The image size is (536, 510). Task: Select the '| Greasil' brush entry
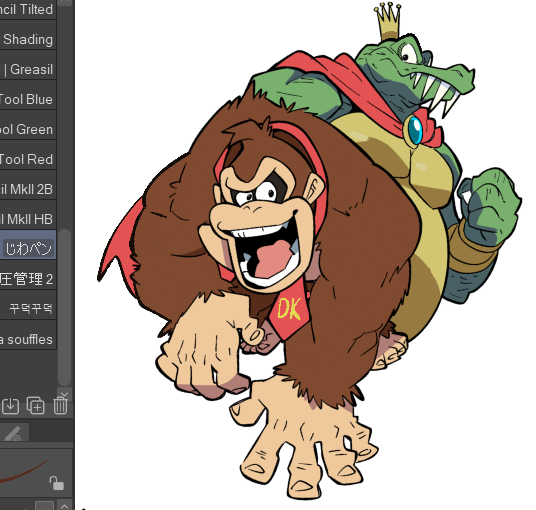click(x=28, y=65)
